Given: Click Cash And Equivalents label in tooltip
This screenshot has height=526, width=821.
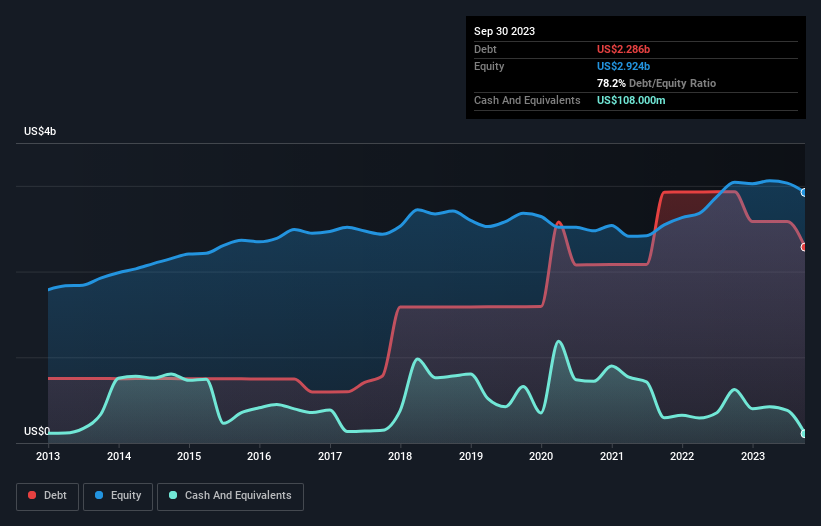Looking at the screenshot, I should tap(527, 100).
